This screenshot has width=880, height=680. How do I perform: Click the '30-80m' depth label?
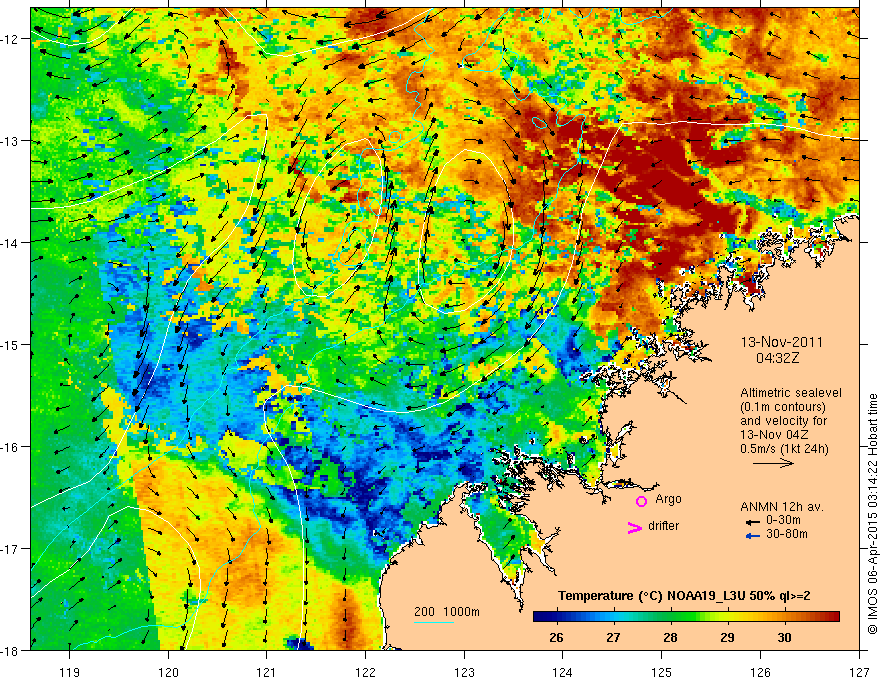click(x=787, y=534)
